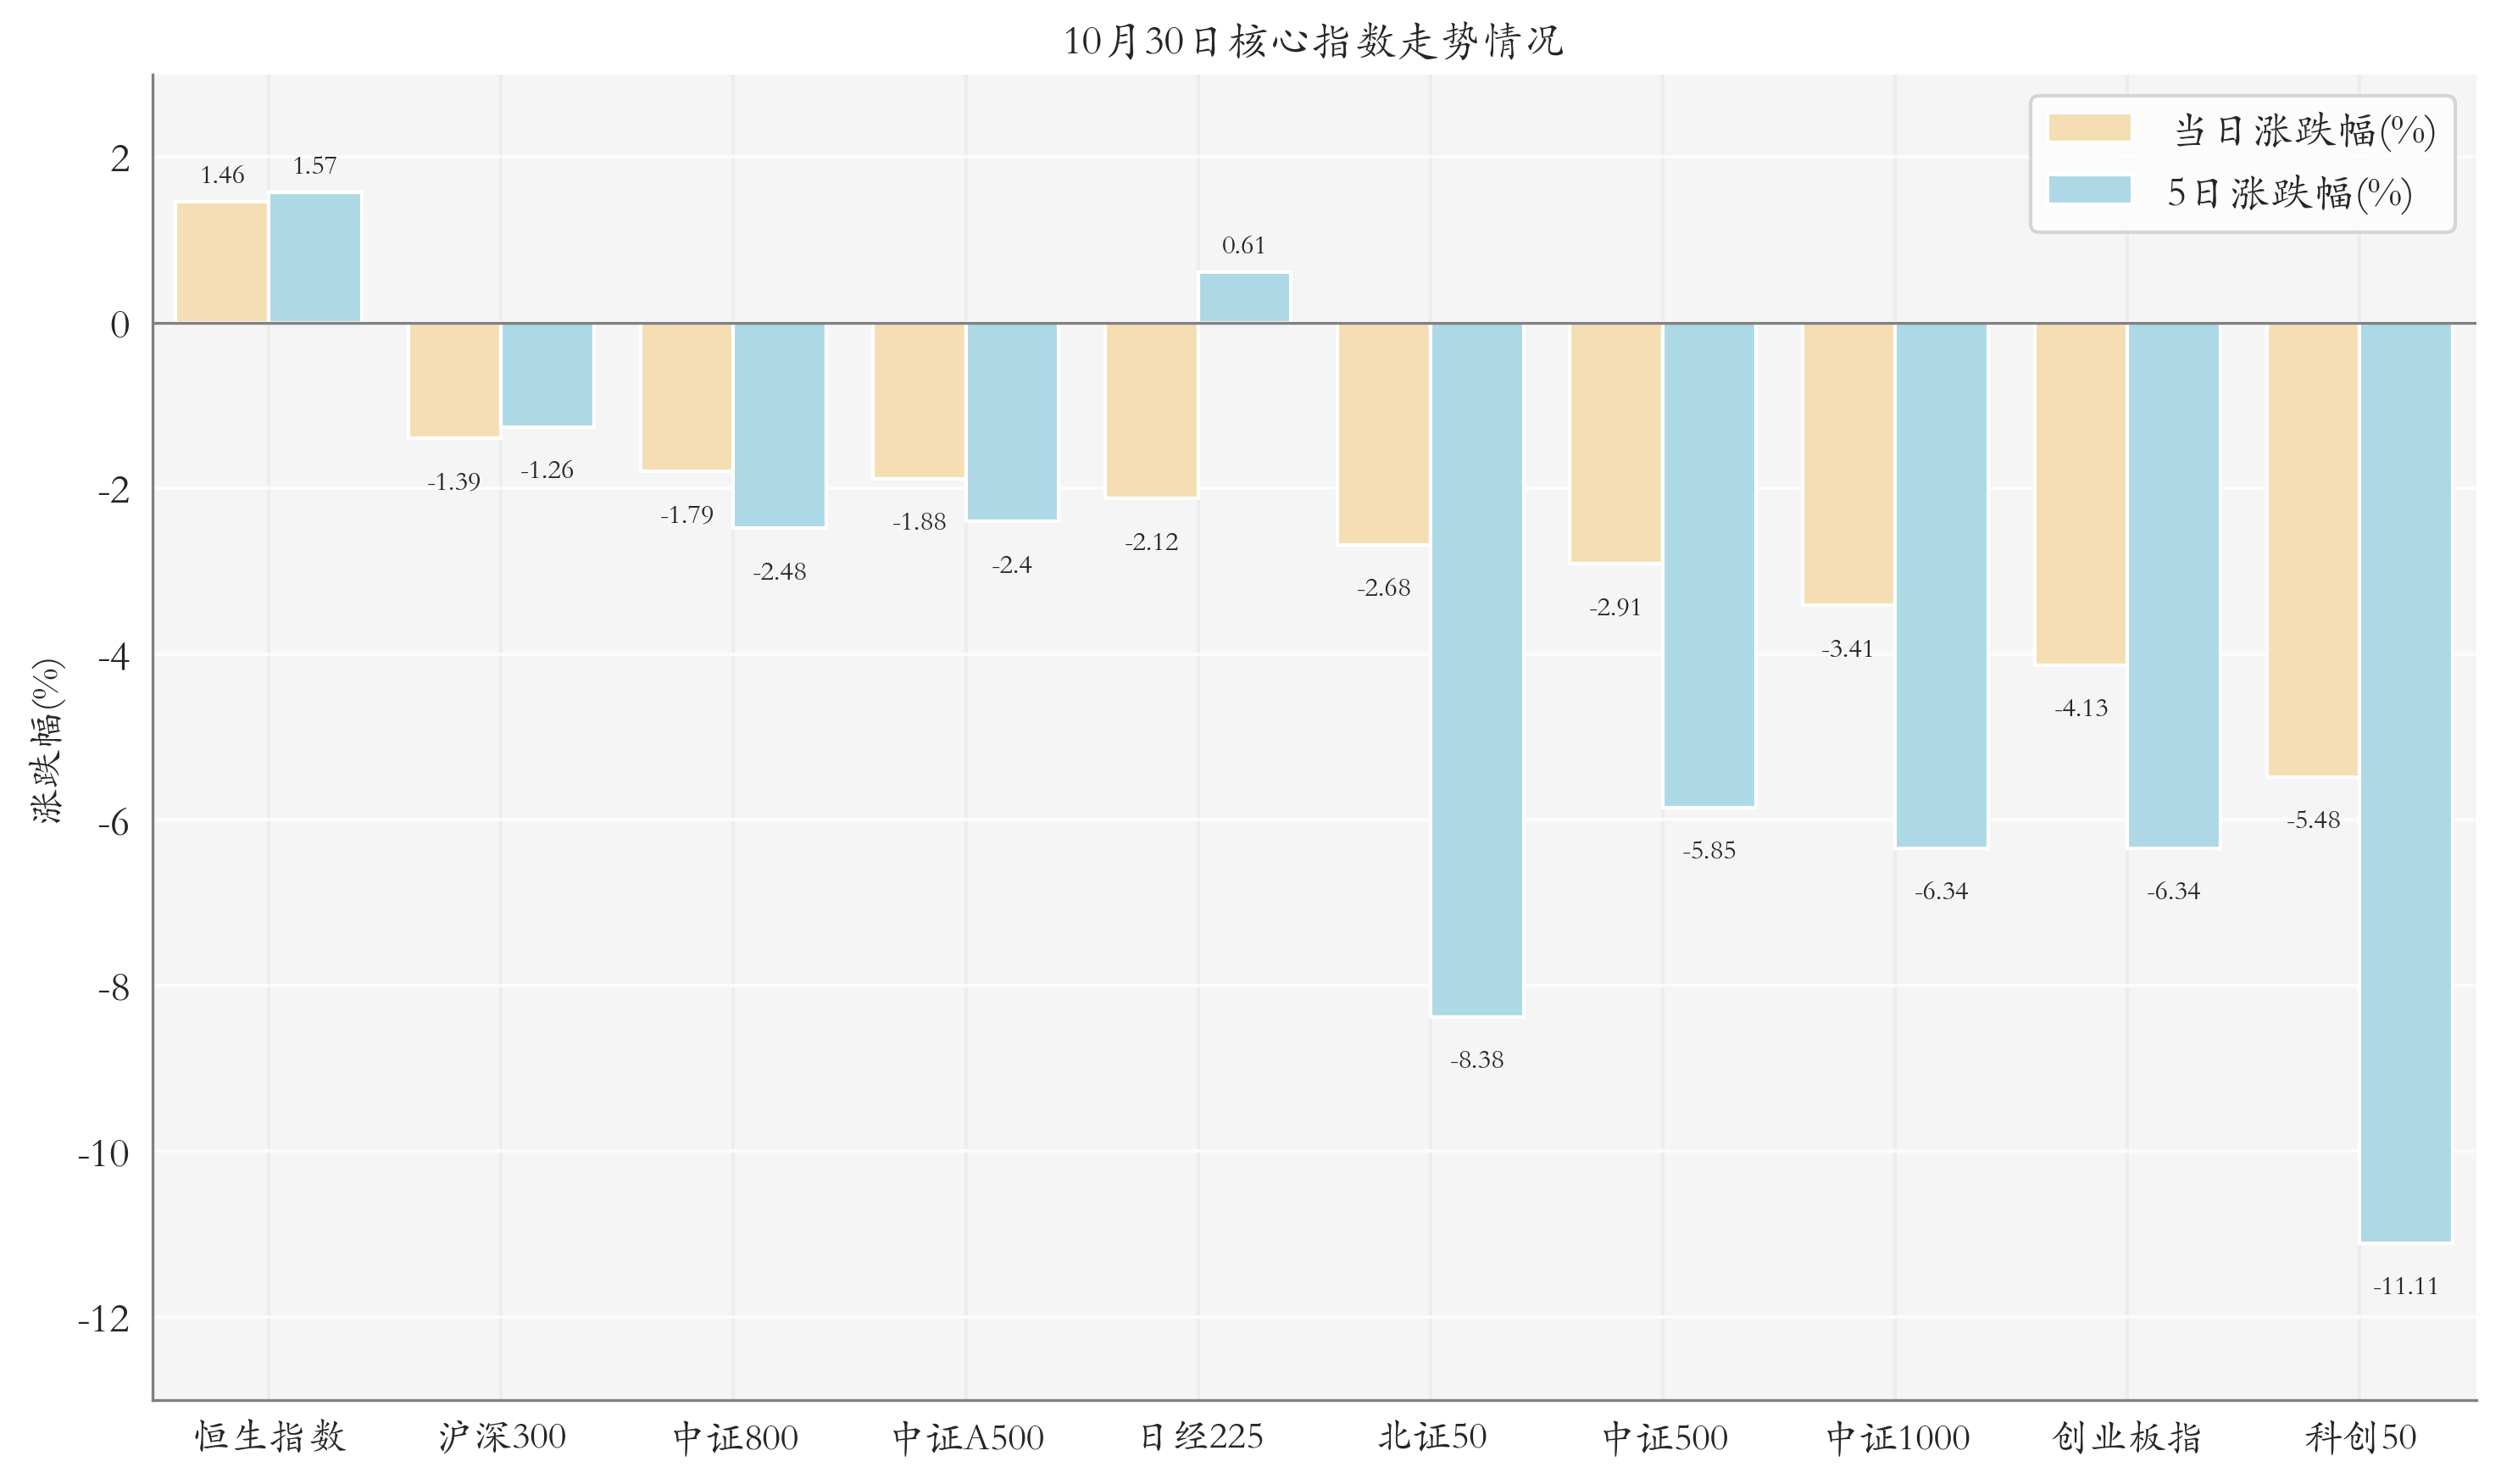Click the blue 5日涨跌幅(%) legend swatch
Viewport: 2501px width, 1484px height.
point(2089,190)
